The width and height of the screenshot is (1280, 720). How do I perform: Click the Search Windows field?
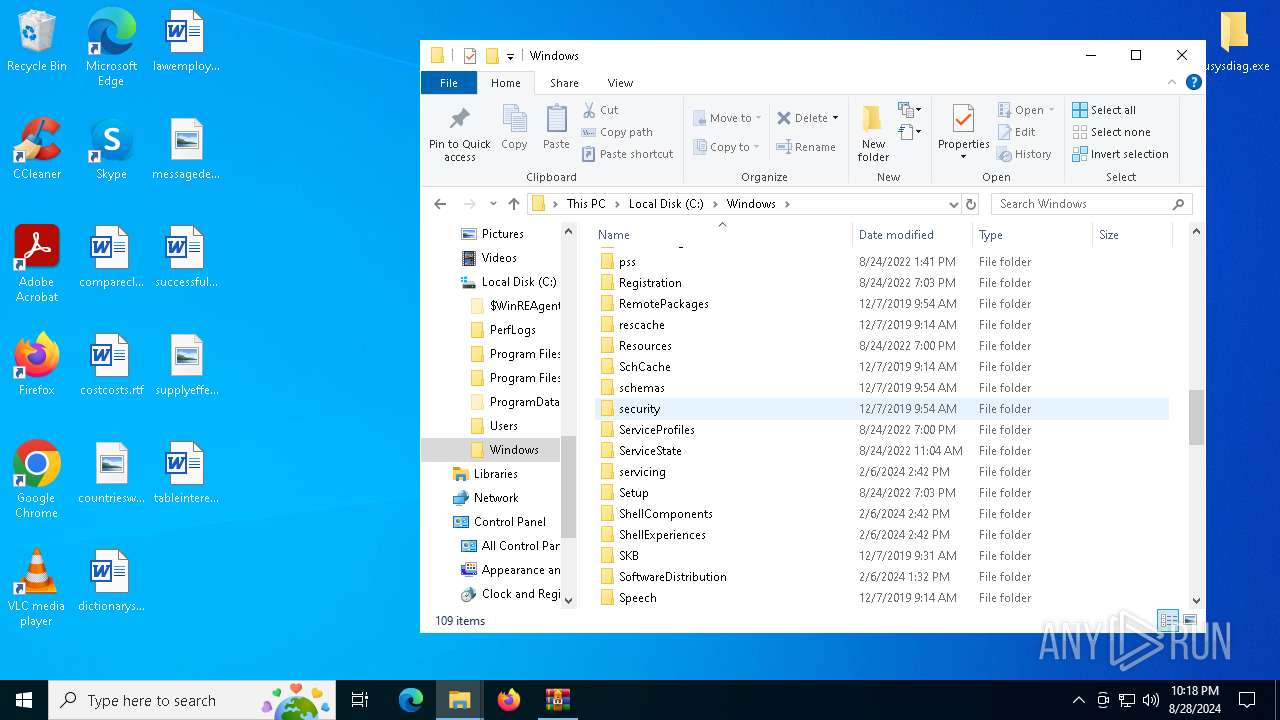point(1091,204)
